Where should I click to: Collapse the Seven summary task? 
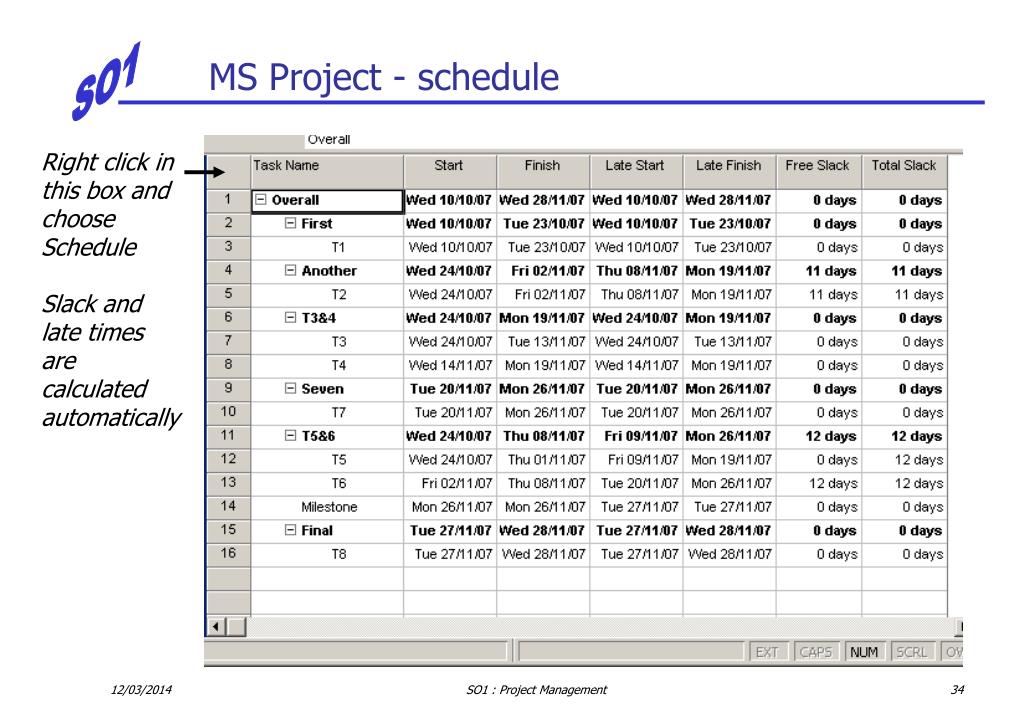[291, 388]
